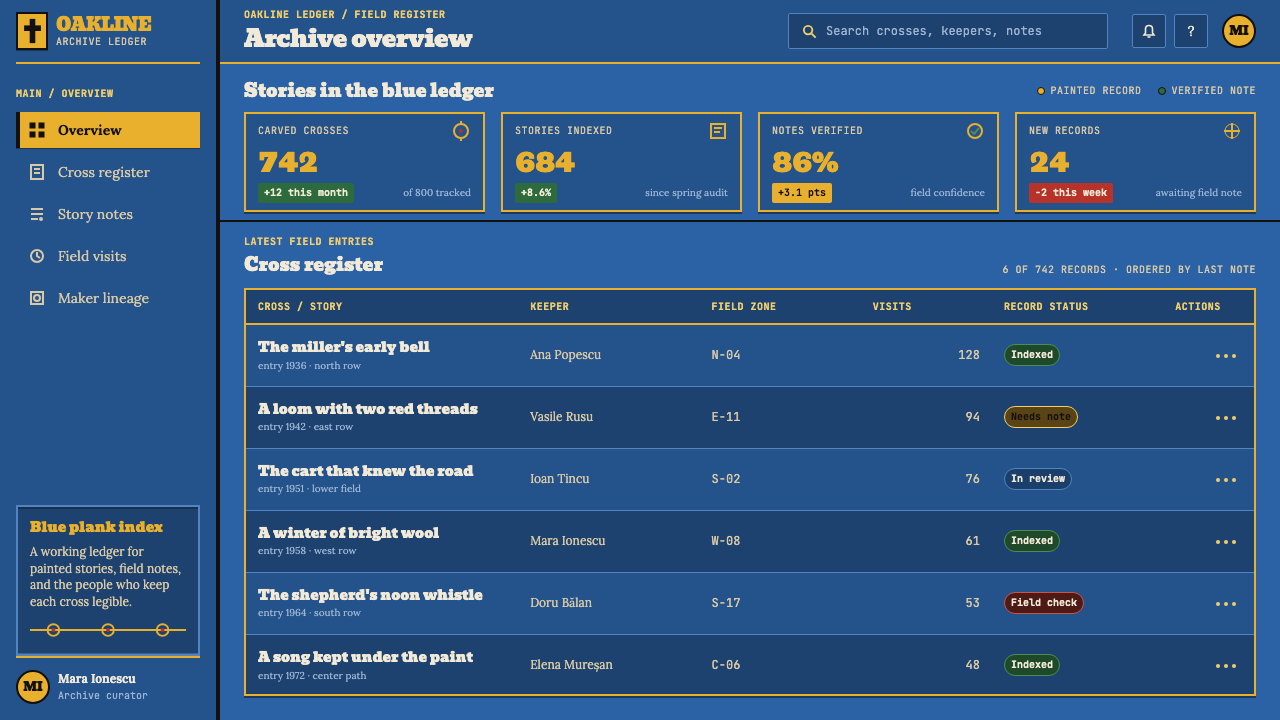Click the Painted Record legend dot
Viewport: 1280px width, 720px height.
coord(1041,91)
